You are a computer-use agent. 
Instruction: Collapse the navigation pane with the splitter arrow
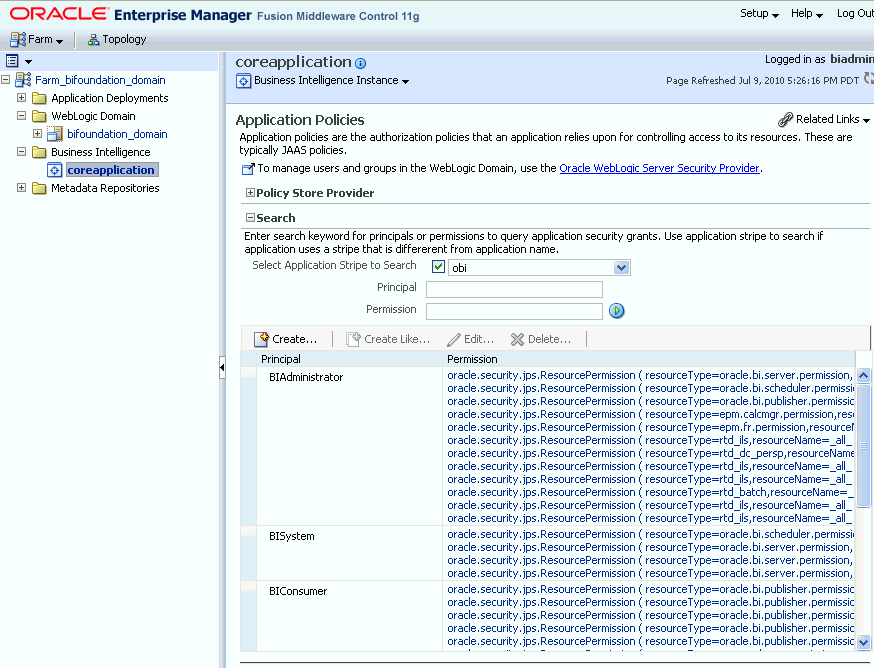221,367
